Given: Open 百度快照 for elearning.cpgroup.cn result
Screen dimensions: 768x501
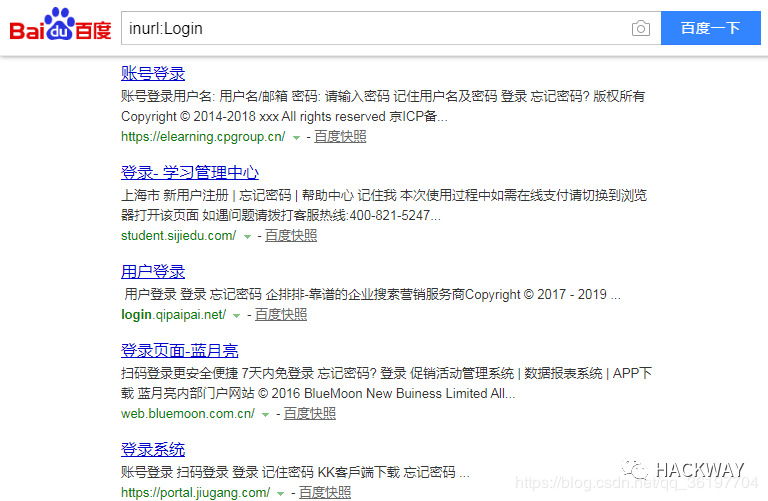Looking at the screenshot, I should click(x=340, y=137).
